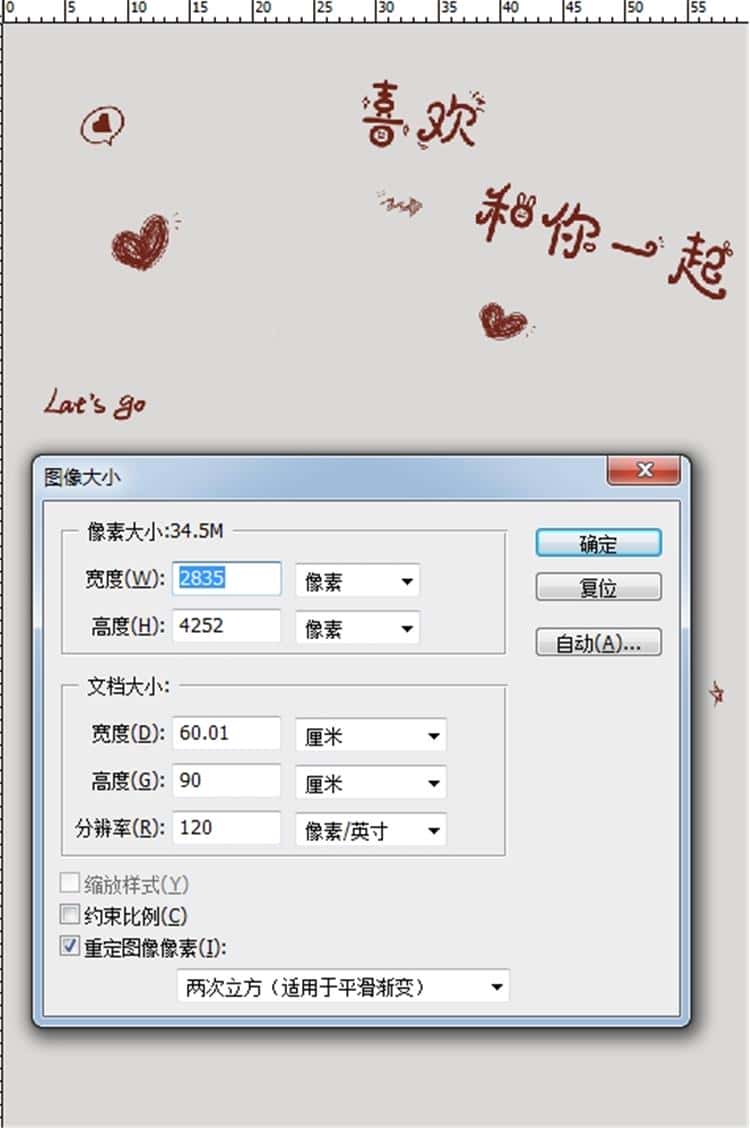Viewport: 750px width, 1128px height.
Task: Click the horizontal ruler at top
Action: (375, 11)
